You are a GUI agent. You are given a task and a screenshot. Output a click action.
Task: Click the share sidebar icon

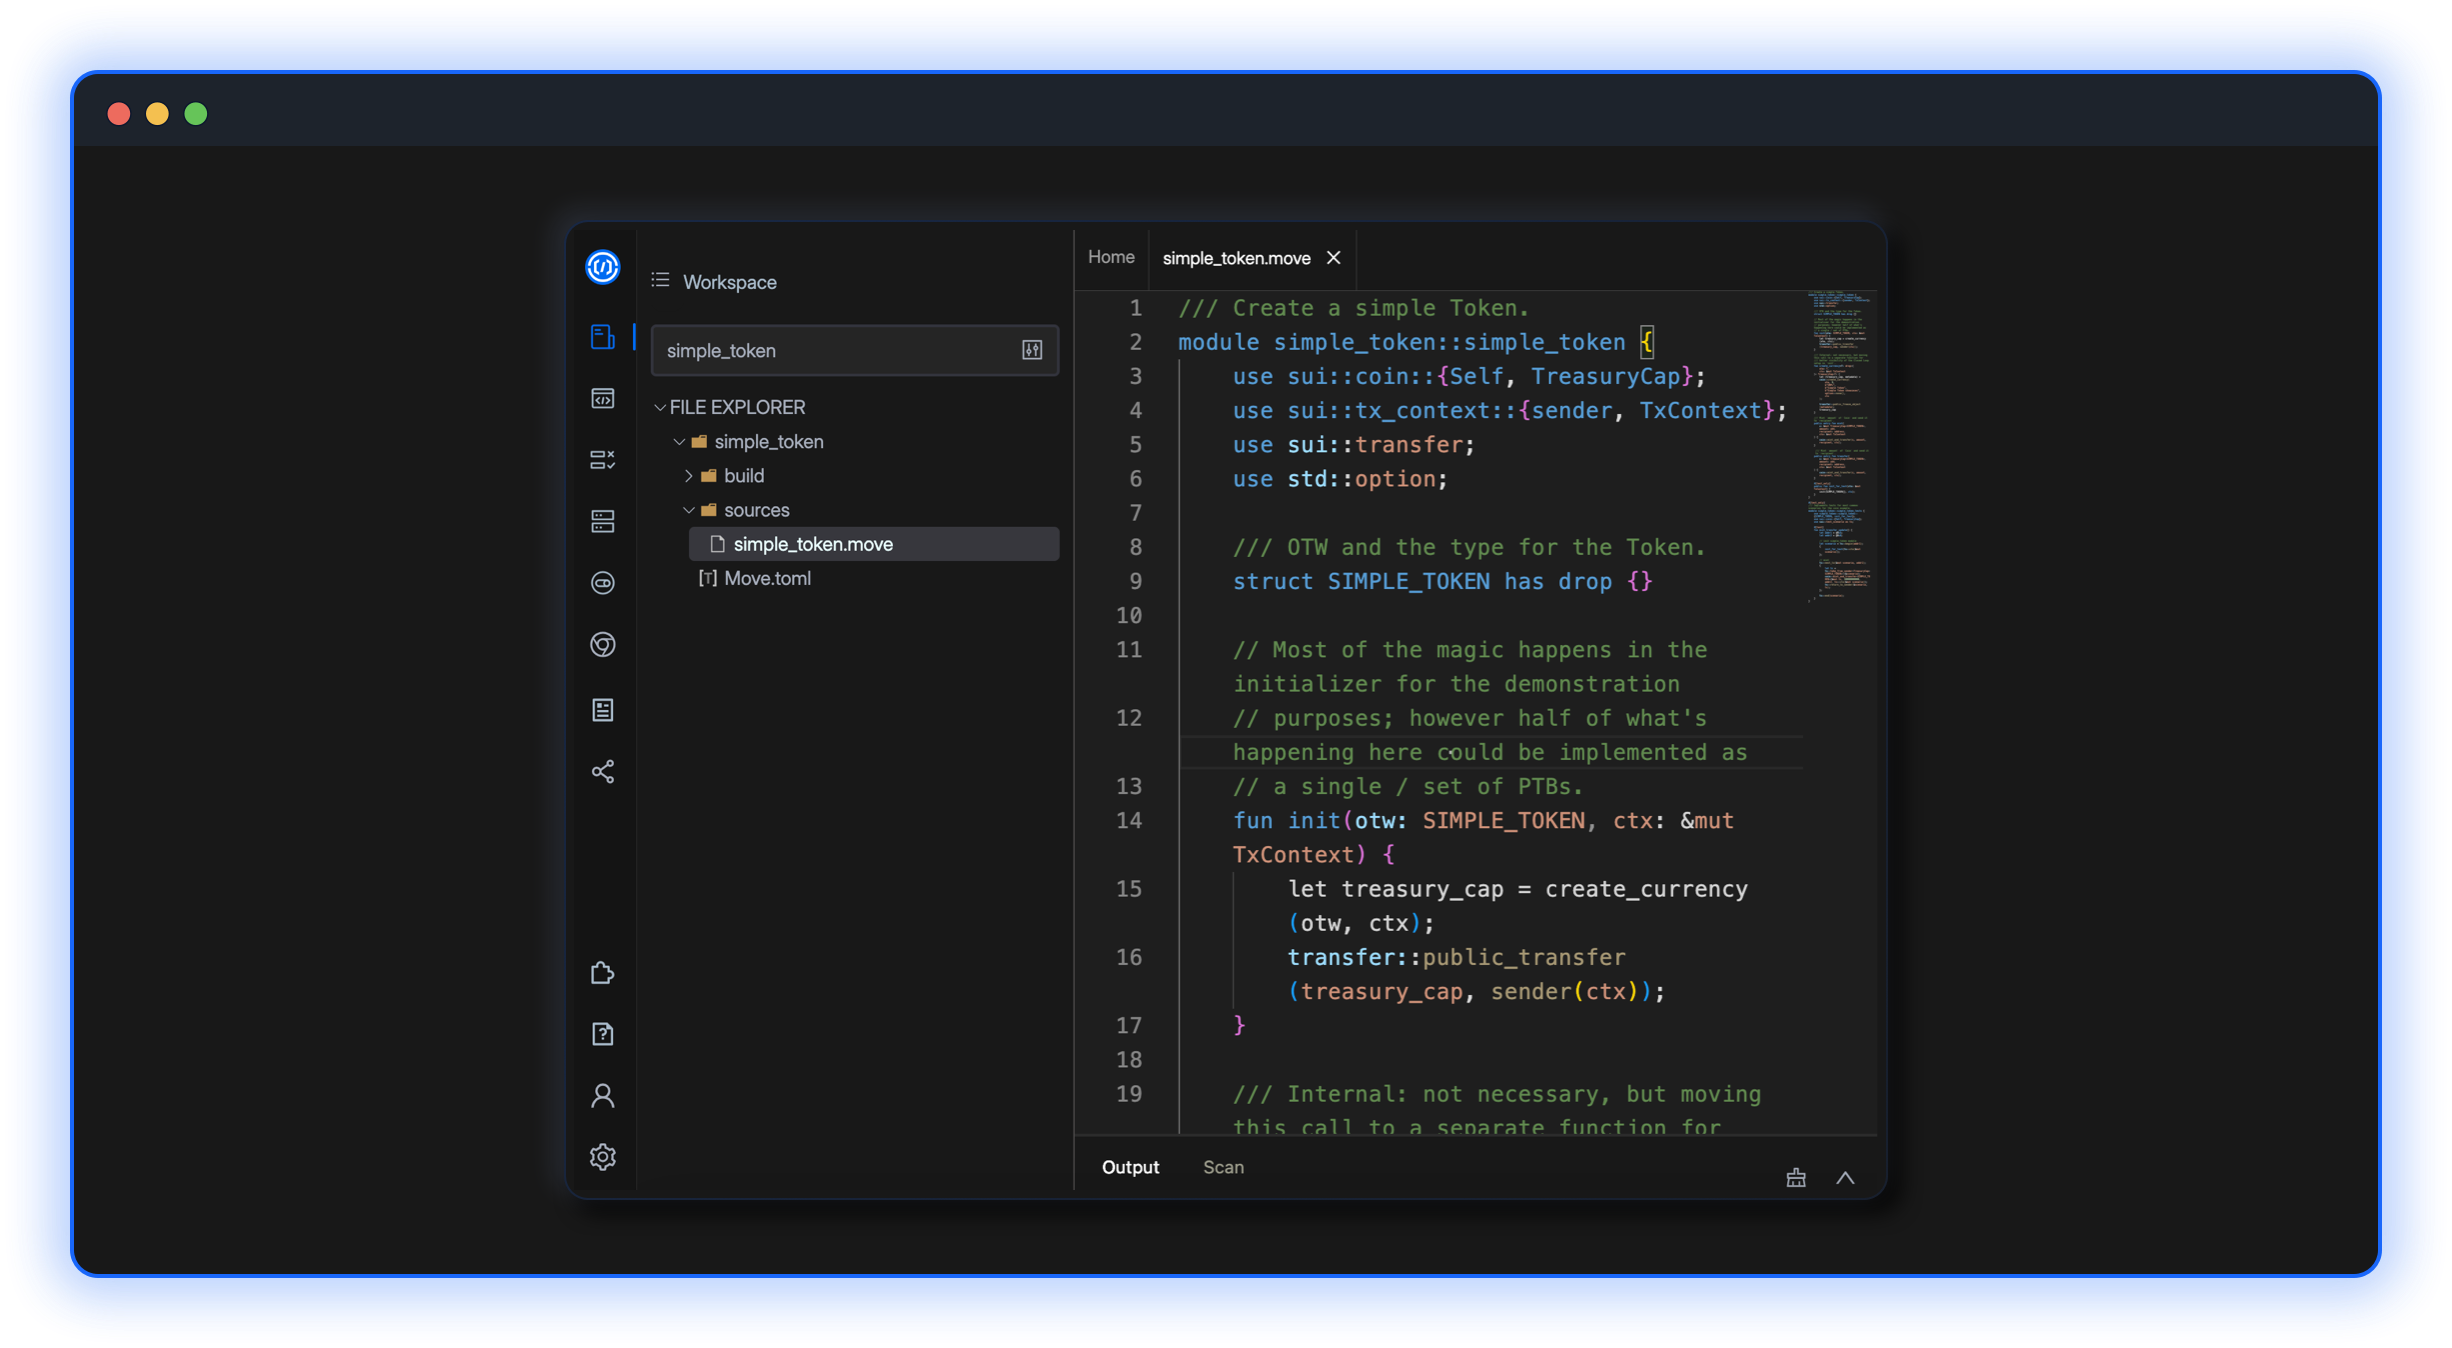point(602,772)
